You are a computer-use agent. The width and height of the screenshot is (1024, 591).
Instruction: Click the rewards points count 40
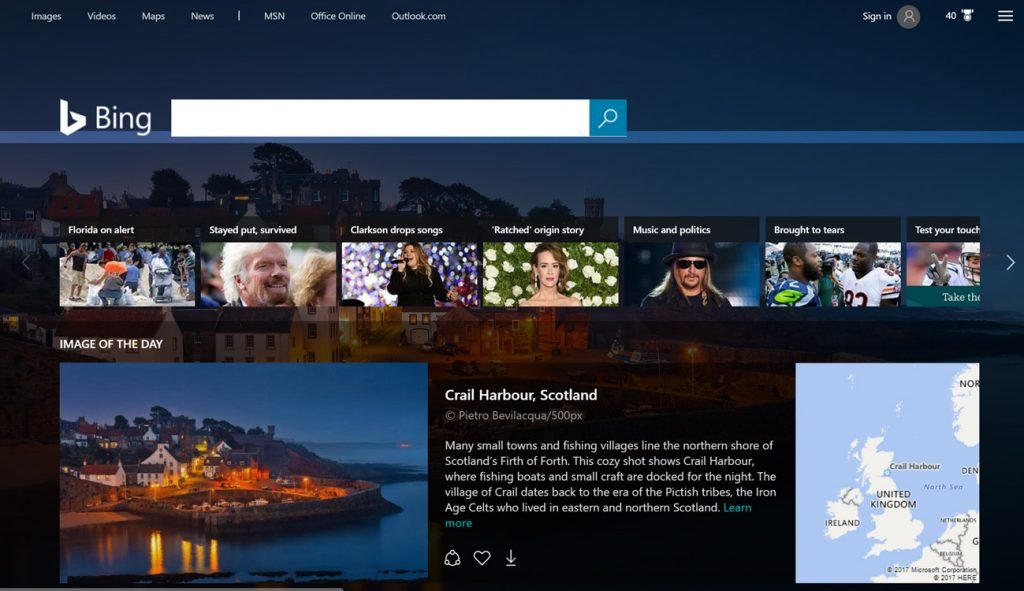(951, 16)
